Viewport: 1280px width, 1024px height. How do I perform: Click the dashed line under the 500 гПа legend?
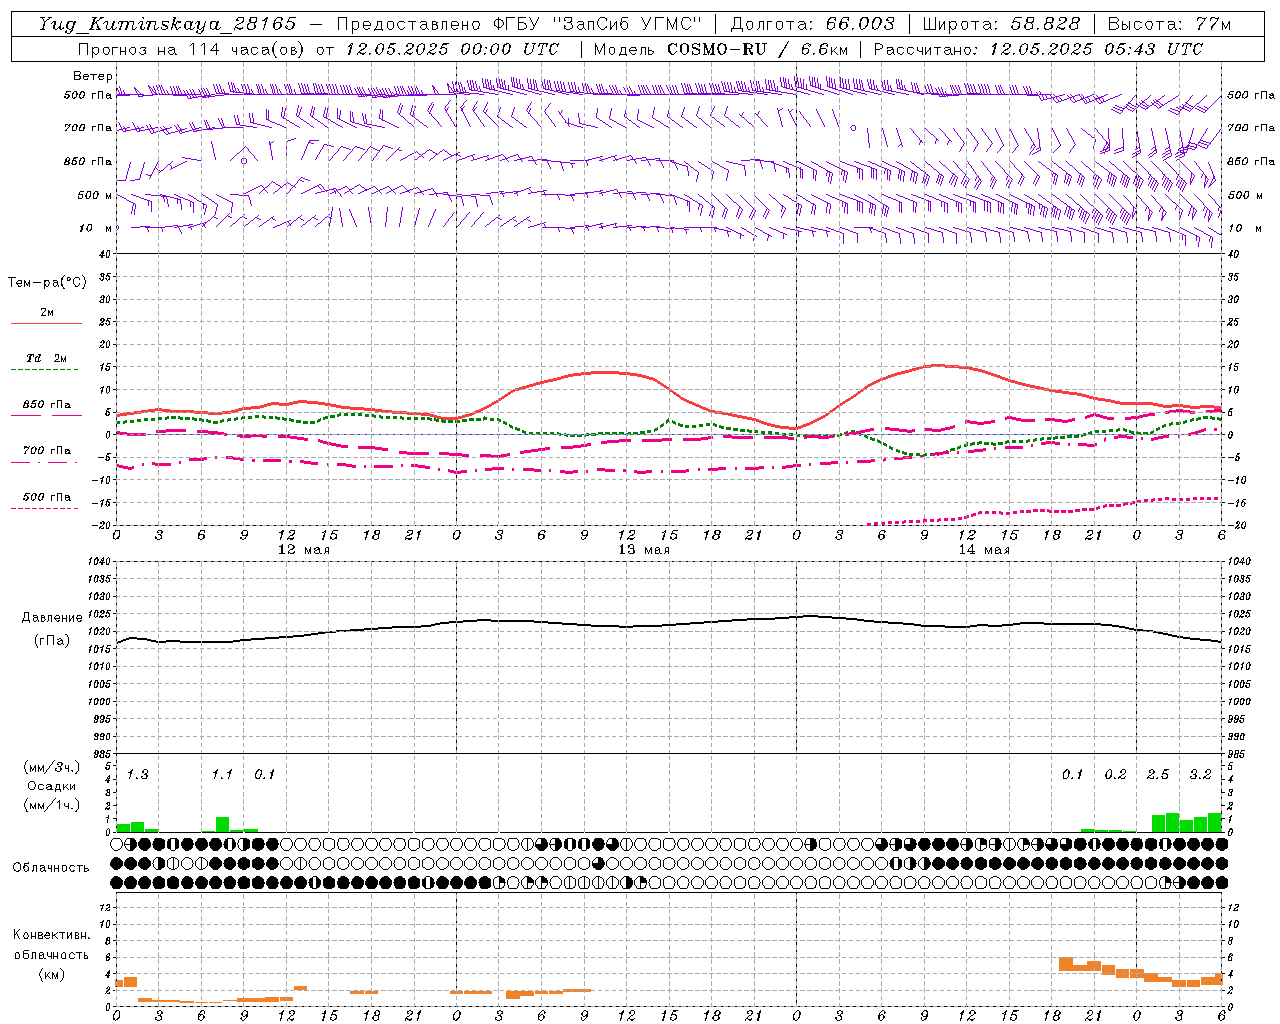[x=44, y=508]
